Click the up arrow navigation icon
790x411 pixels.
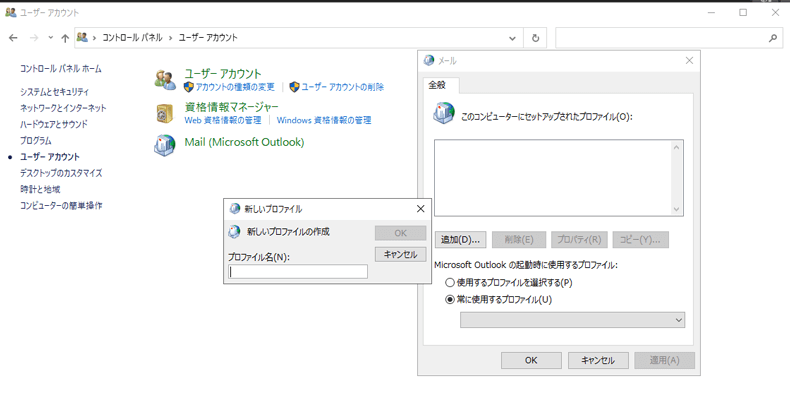65,38
